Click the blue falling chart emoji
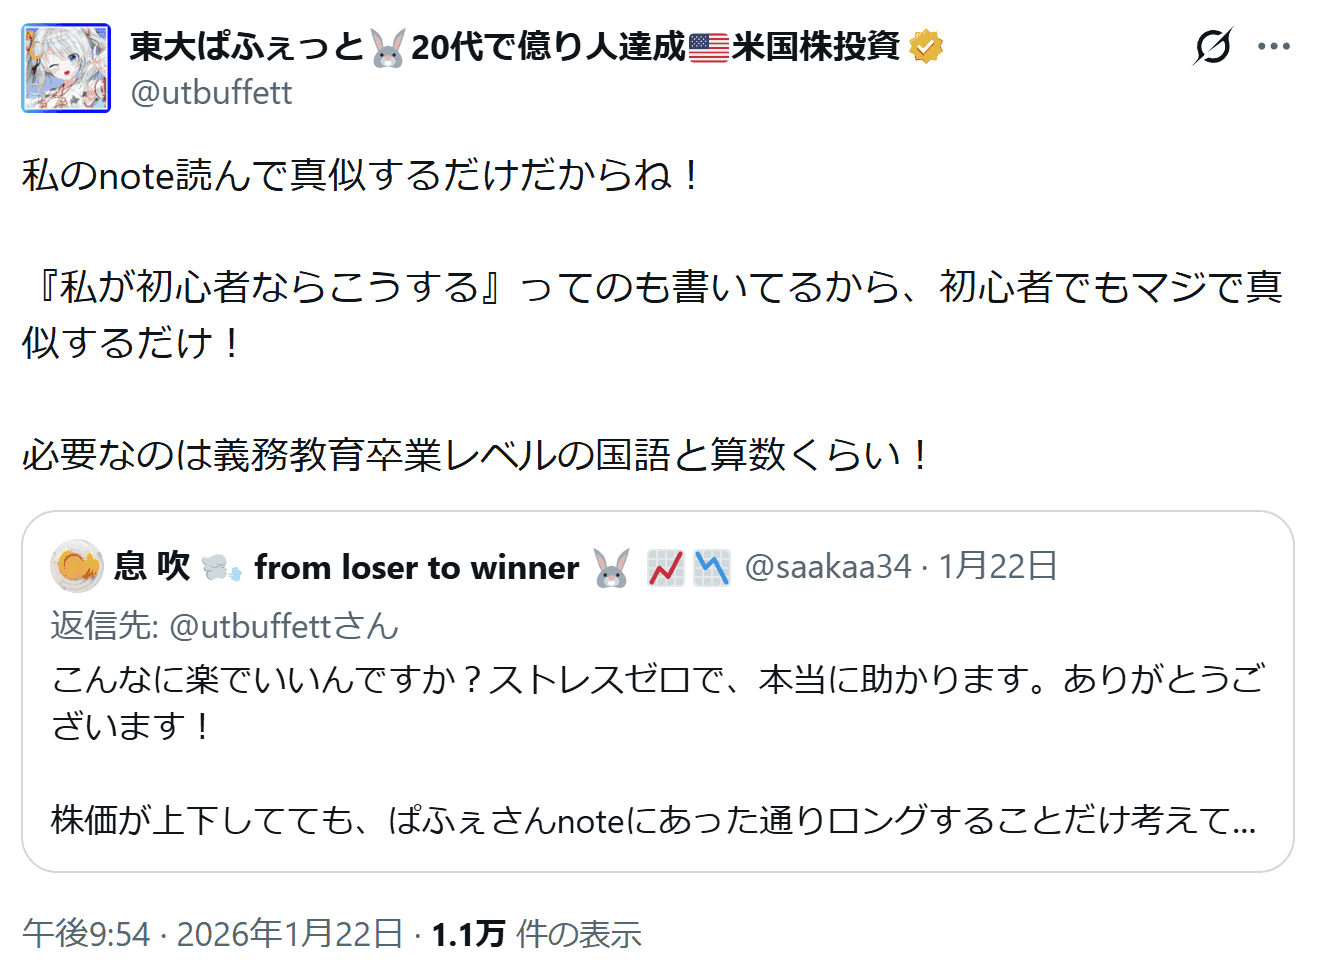 pos(712,568)
